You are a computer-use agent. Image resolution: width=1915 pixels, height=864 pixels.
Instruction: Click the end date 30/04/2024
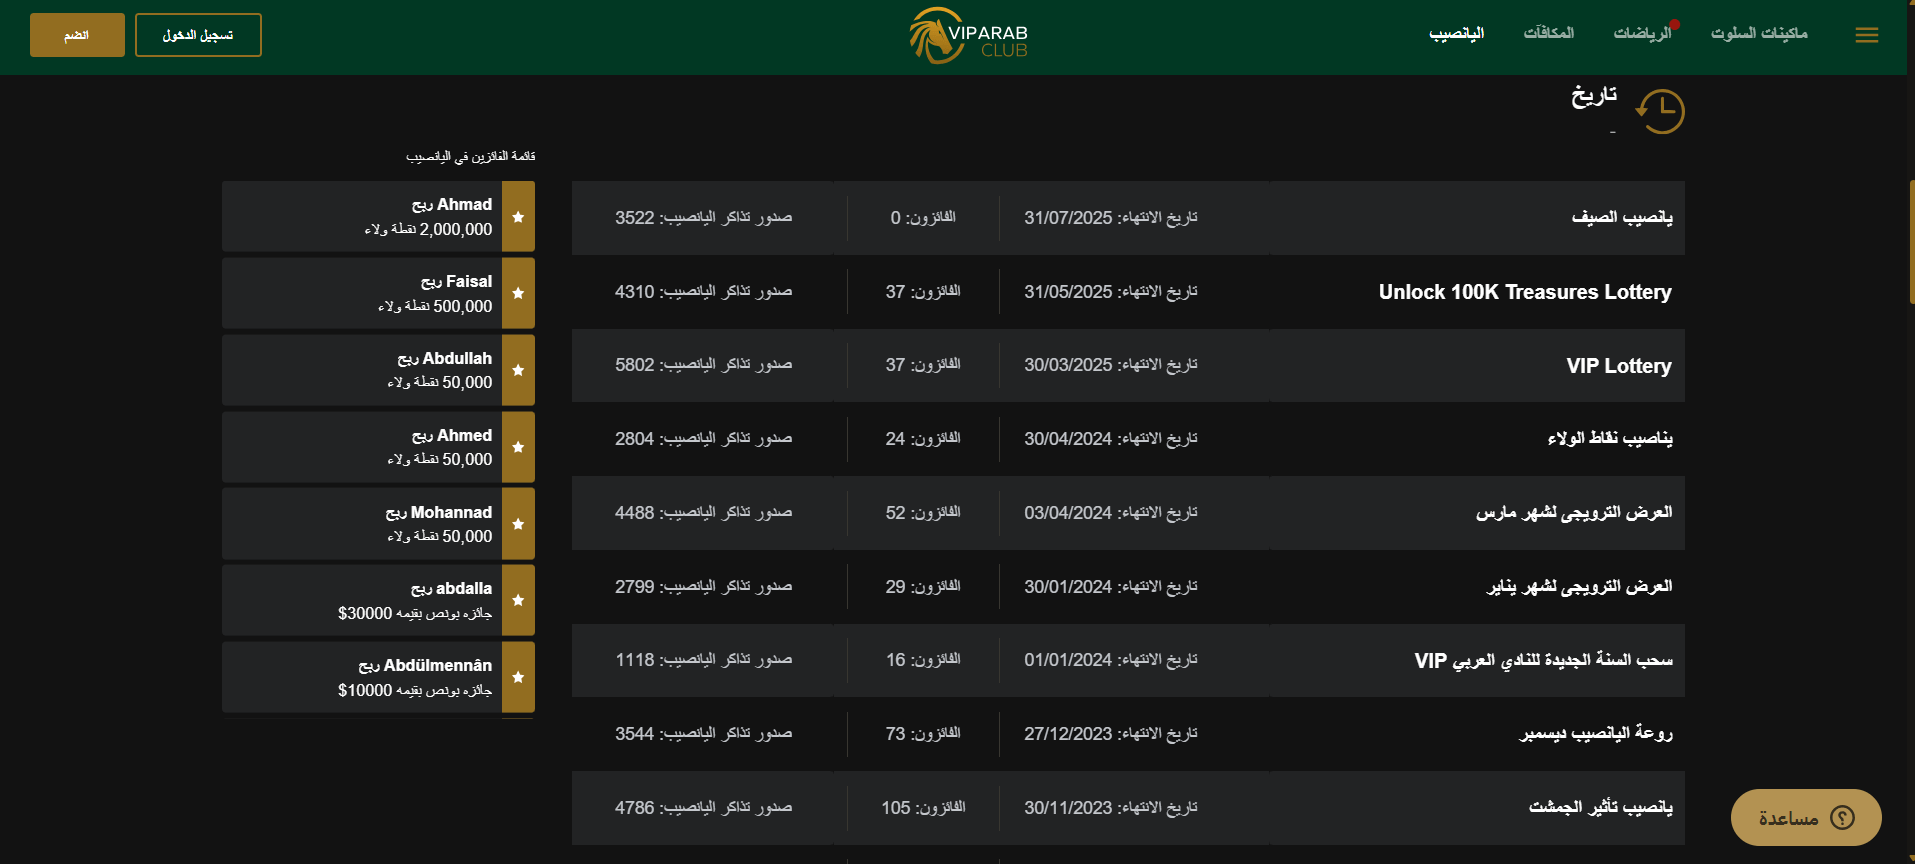(1068, 439)
